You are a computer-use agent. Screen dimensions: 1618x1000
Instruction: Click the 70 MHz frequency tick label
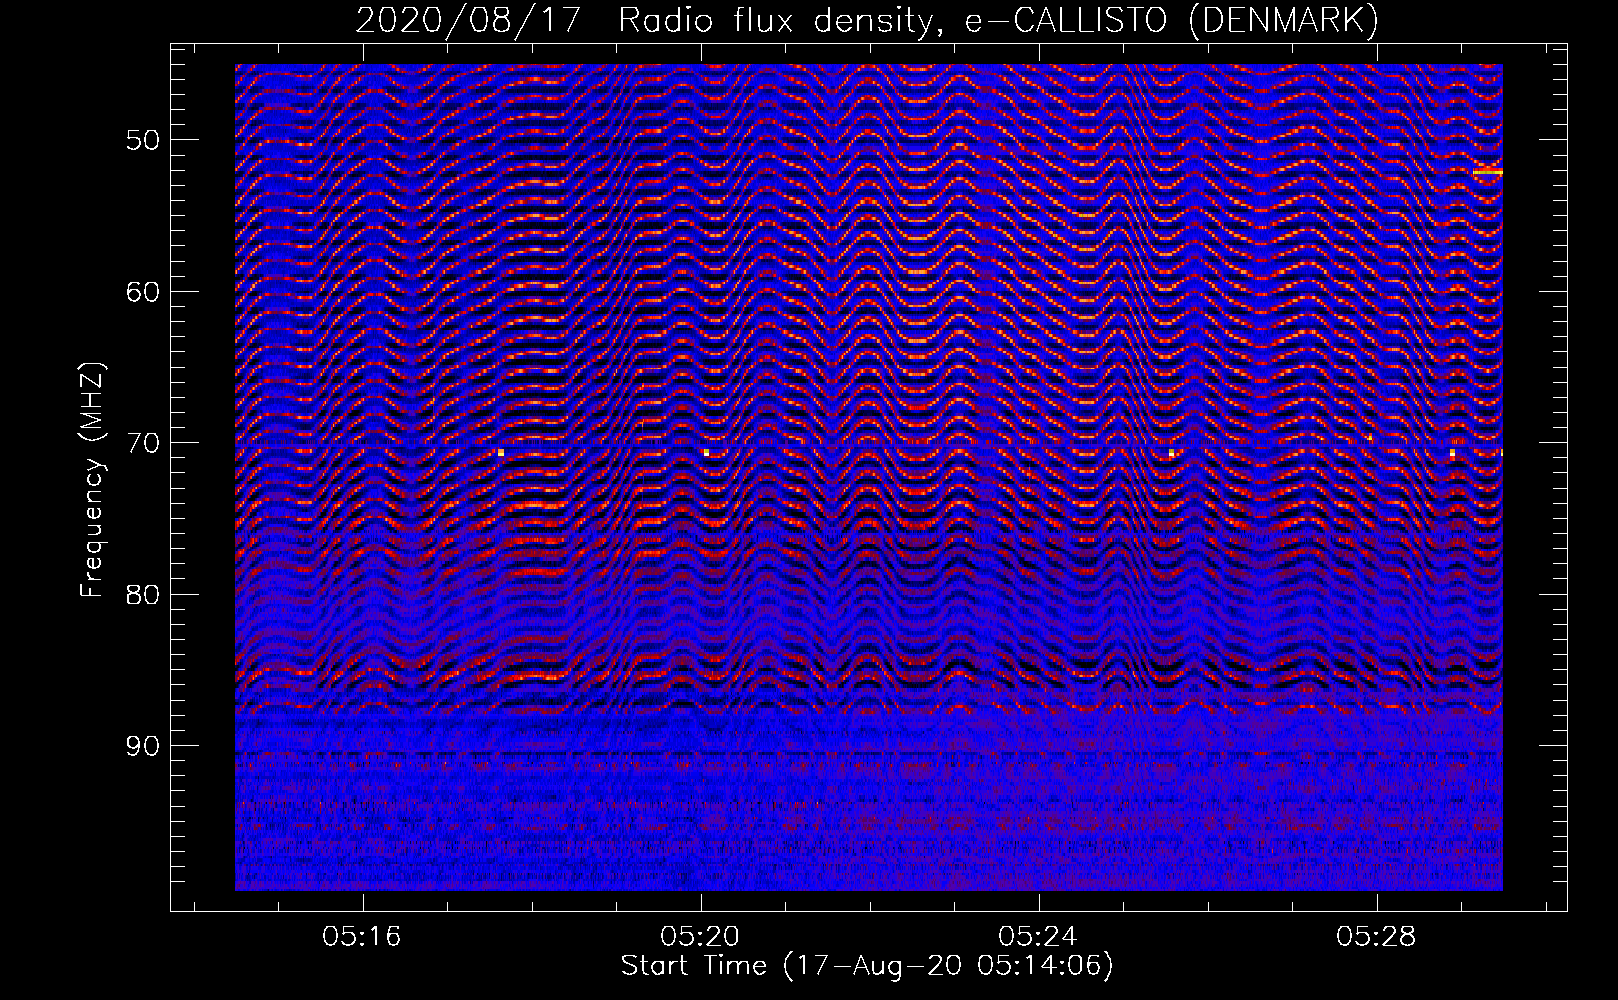(144, 442)
